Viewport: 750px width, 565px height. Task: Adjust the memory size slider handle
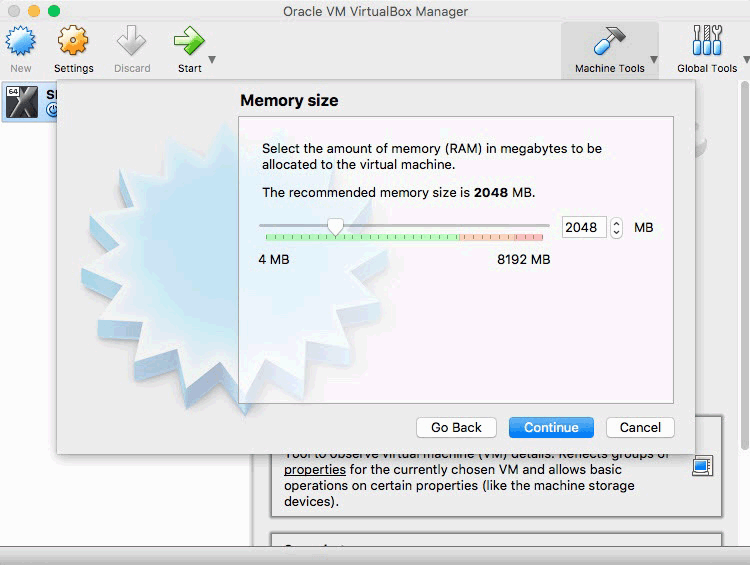click(335, 227)
